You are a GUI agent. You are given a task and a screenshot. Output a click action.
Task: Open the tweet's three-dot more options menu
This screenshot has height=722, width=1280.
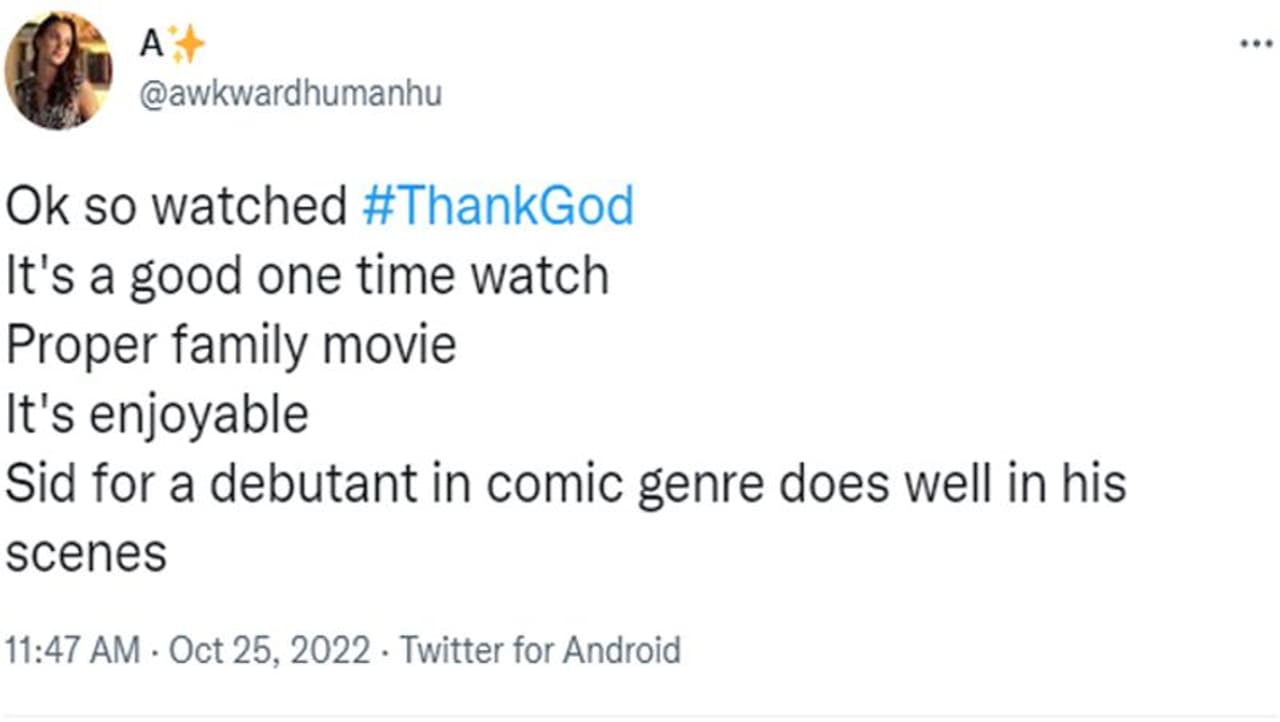pos(1255,44)
